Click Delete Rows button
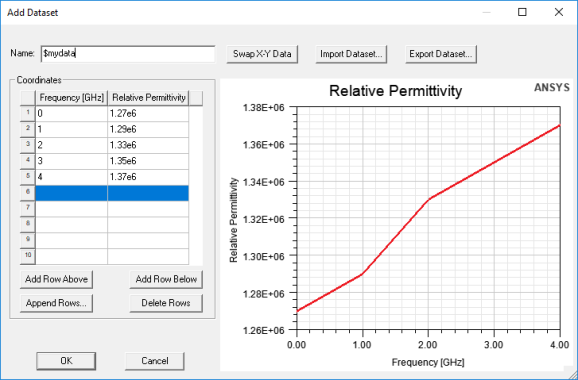This screenshot has width=578, height=380. click(x=166, y=303)
